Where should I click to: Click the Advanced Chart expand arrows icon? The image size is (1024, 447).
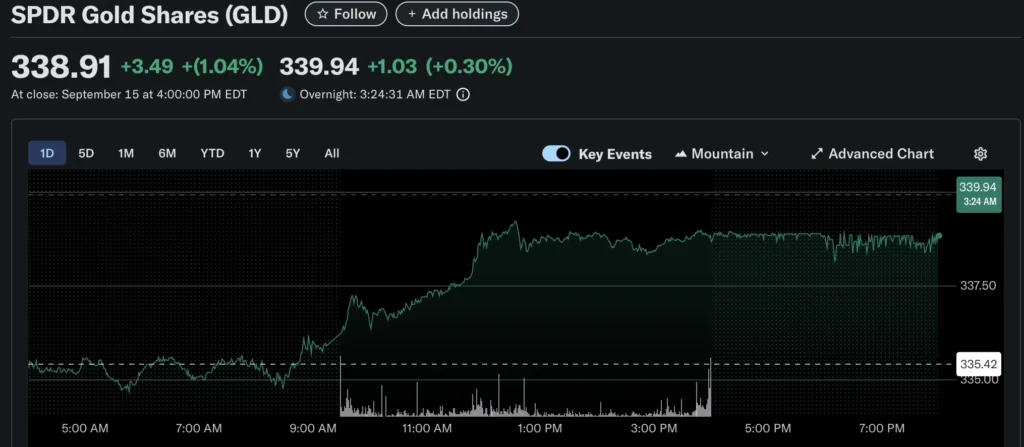click(x=817, y=154)
